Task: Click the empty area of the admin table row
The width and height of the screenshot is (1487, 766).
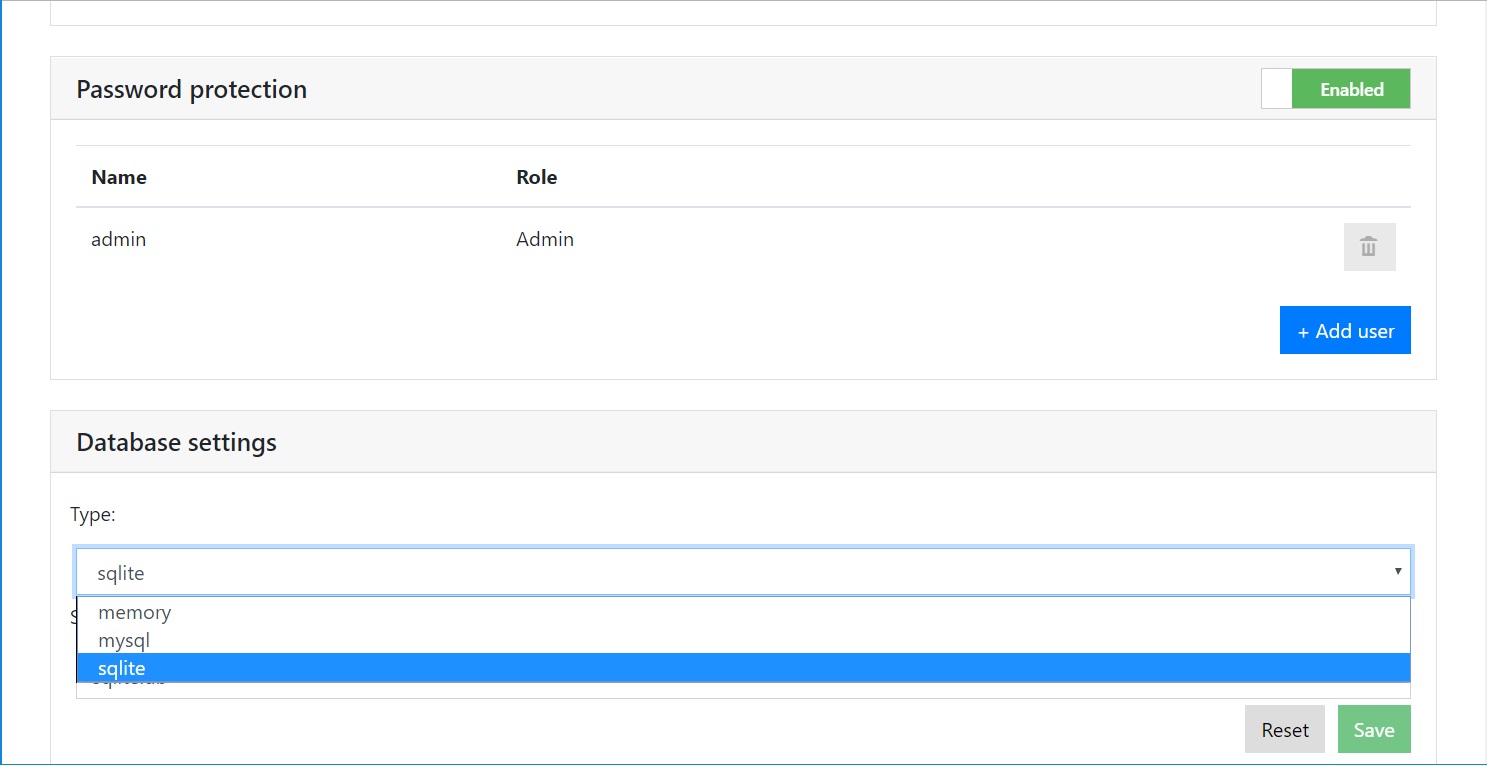Action: coord(900,242)
